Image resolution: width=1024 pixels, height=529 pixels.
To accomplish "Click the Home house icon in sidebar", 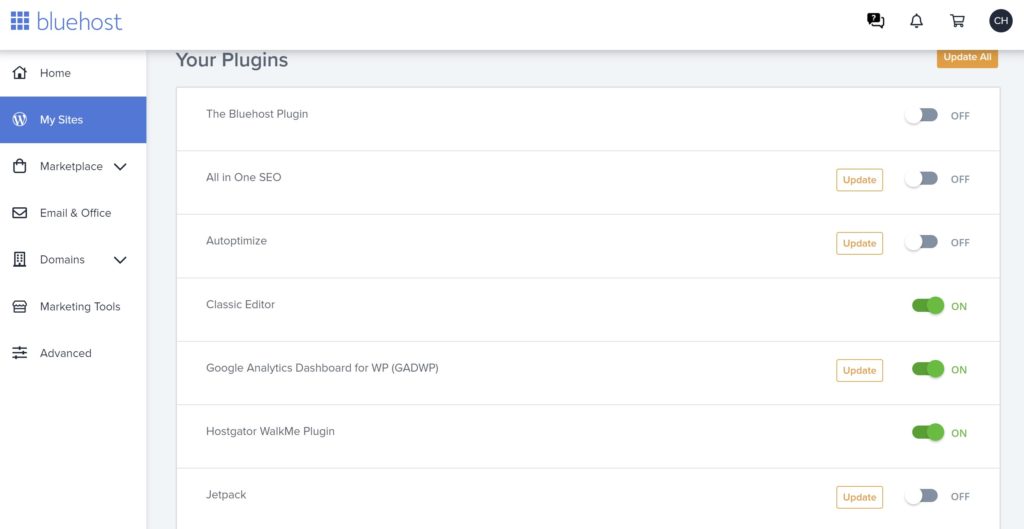I will pos(20,73).
